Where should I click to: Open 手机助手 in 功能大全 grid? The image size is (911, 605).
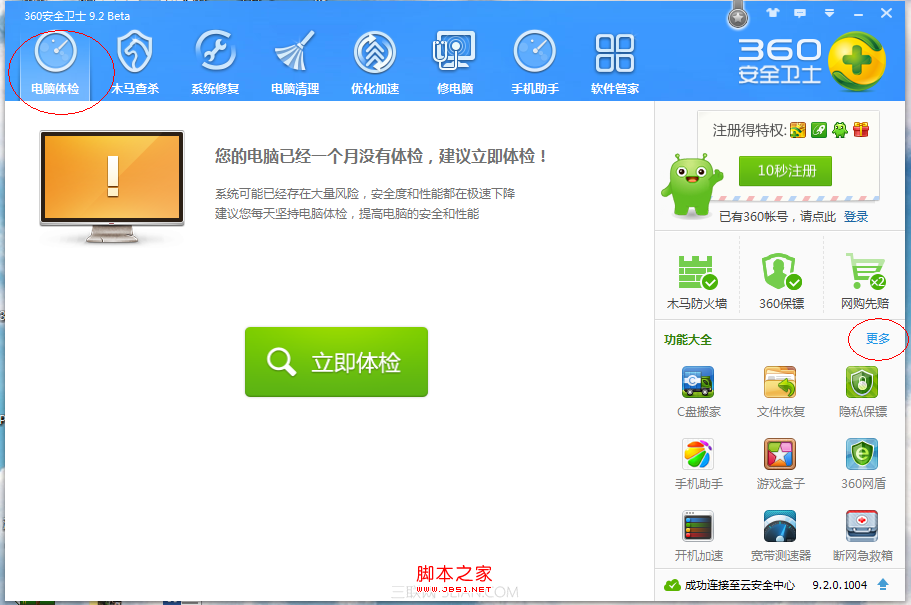698,464
